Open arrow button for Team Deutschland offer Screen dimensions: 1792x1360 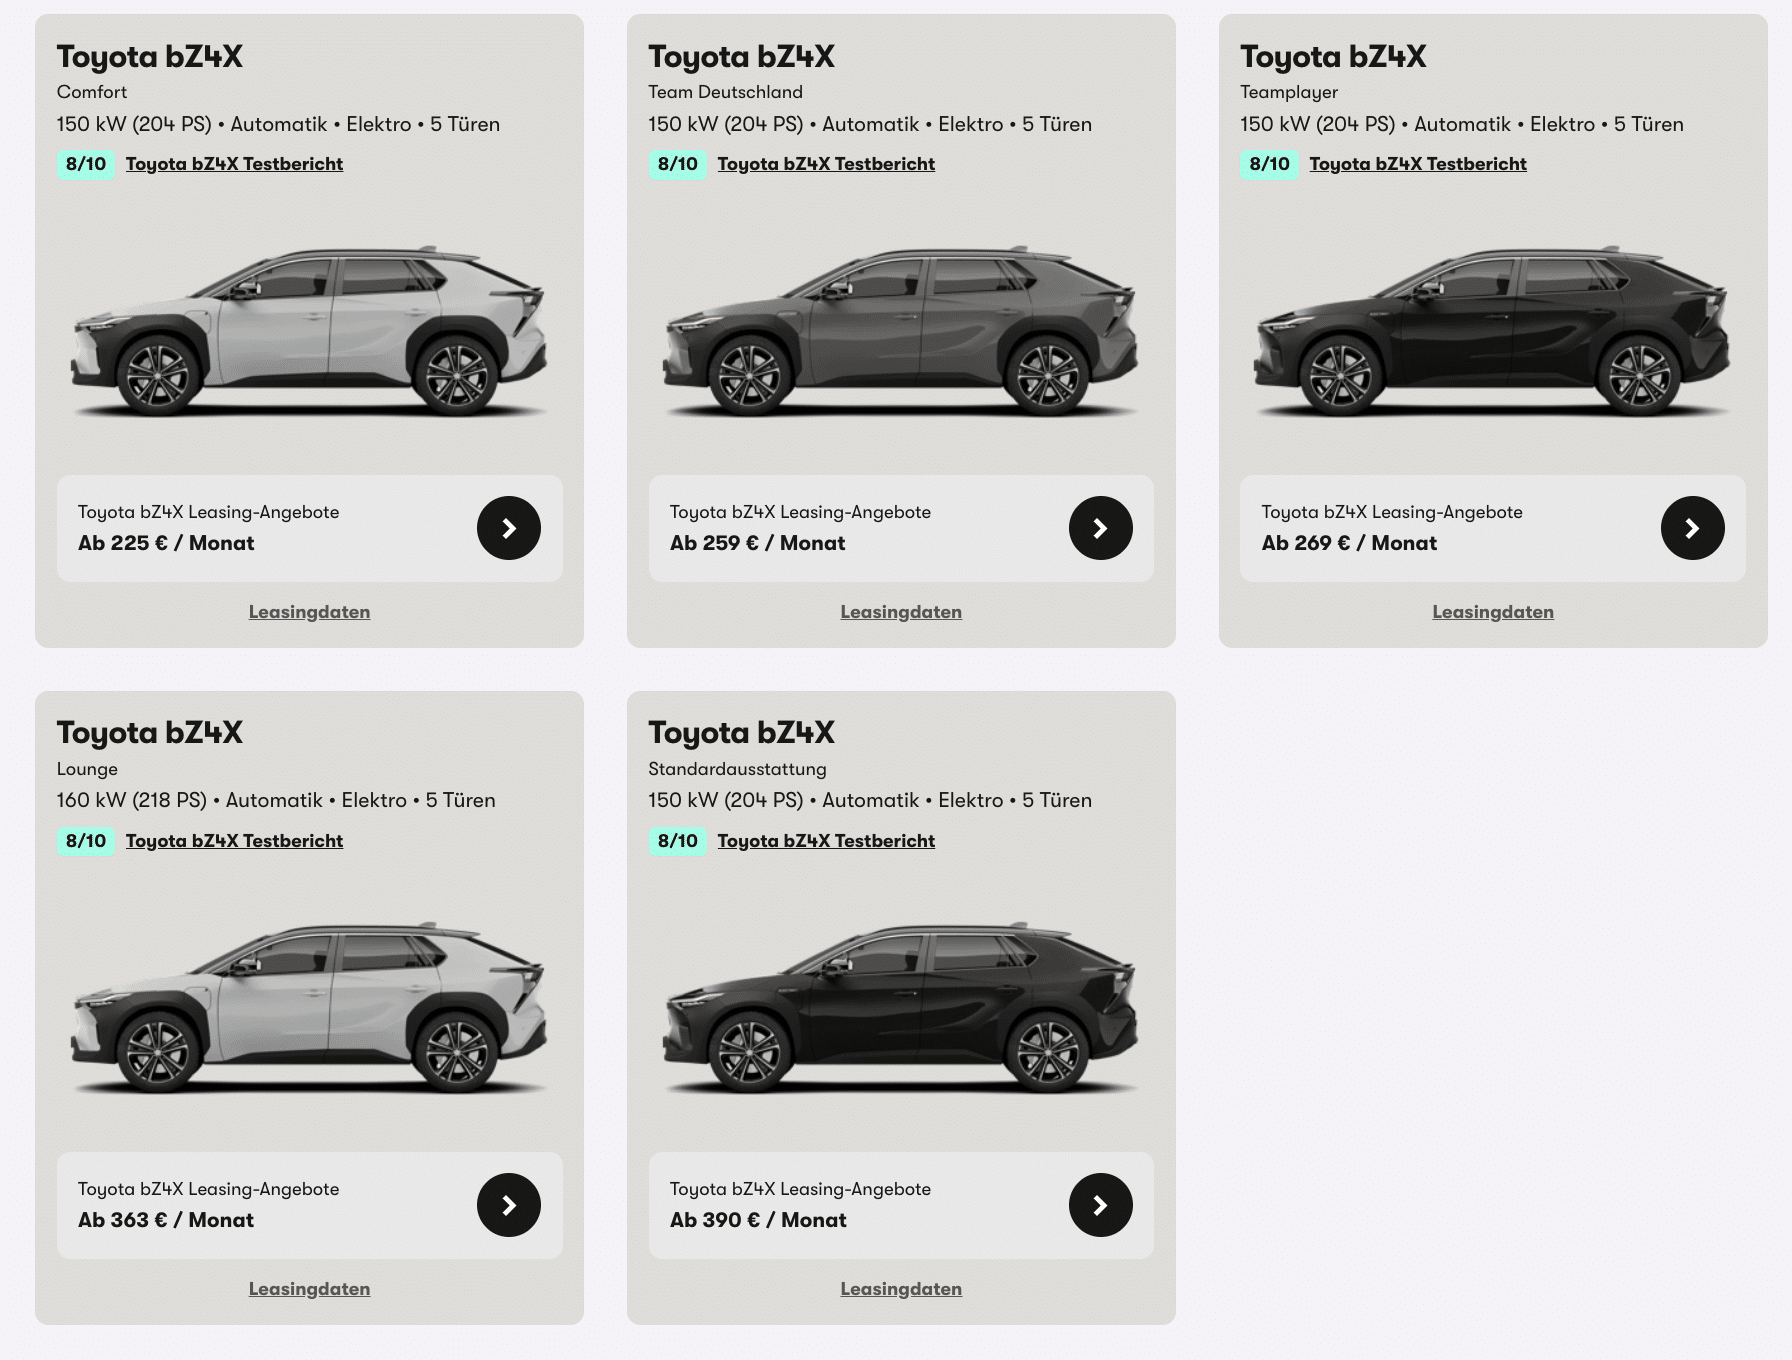point(1101,528)
